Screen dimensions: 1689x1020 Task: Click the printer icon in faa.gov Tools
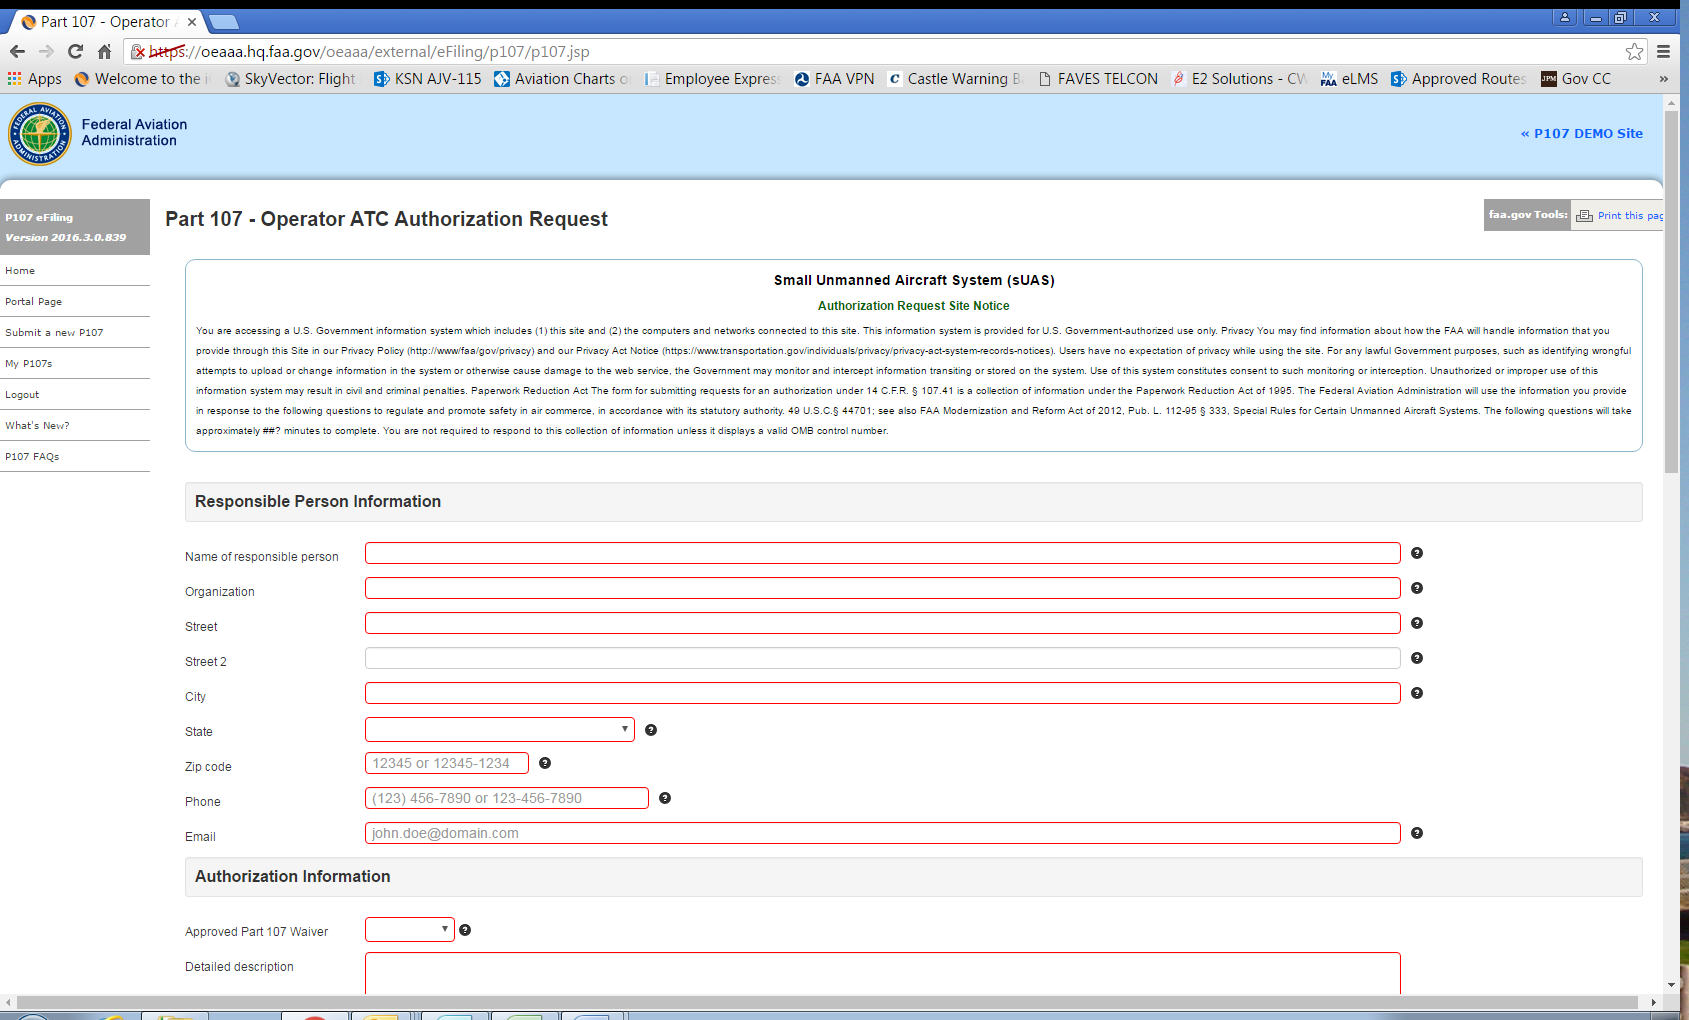point(1584,216)
